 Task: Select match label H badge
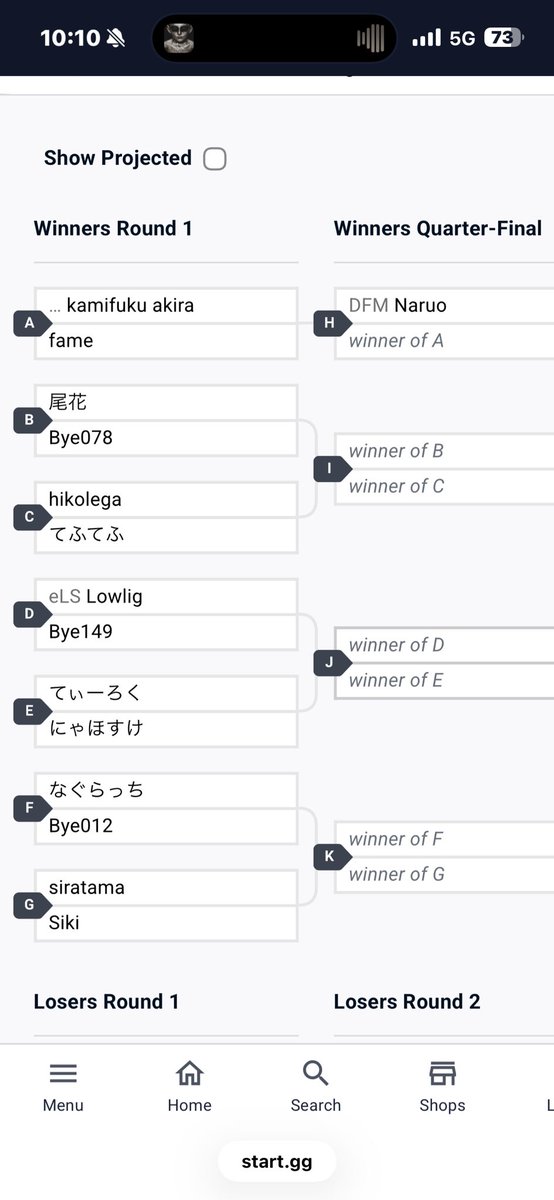click(330, 323)
